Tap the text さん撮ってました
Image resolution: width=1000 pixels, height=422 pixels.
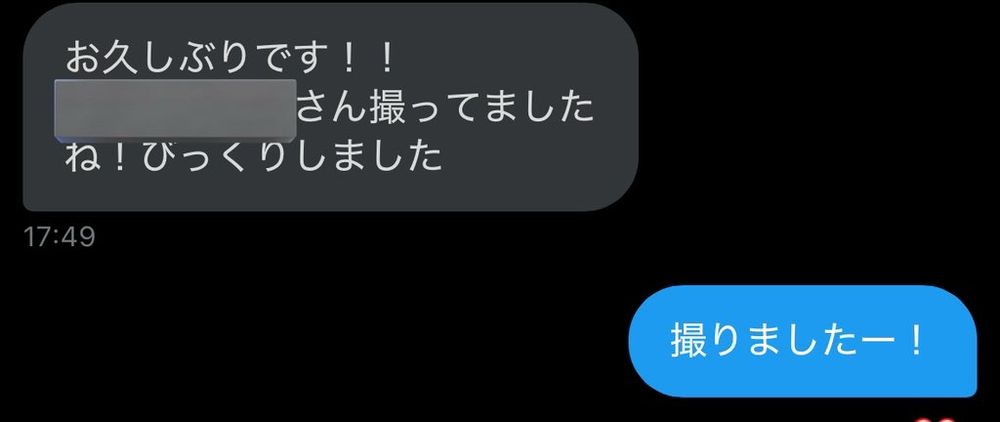coord(445,109)
